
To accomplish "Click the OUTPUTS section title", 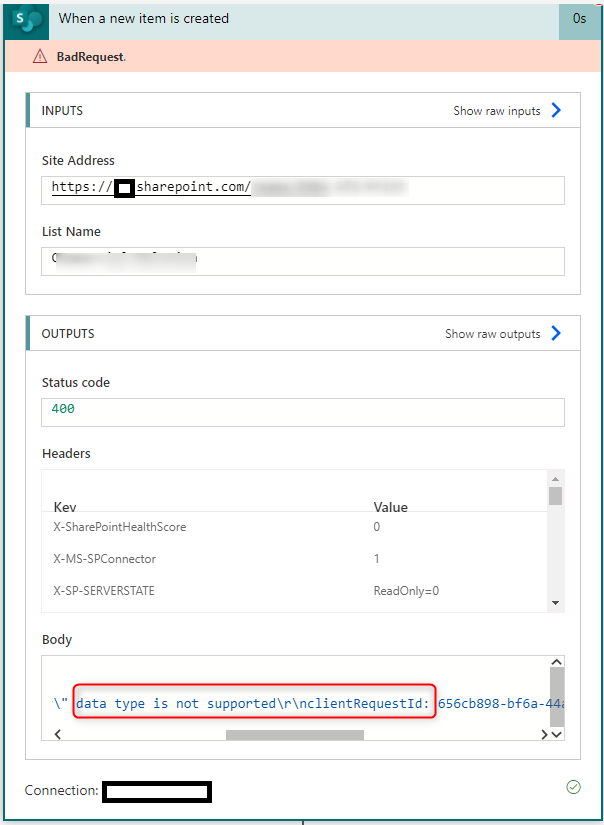I will 68,334.
